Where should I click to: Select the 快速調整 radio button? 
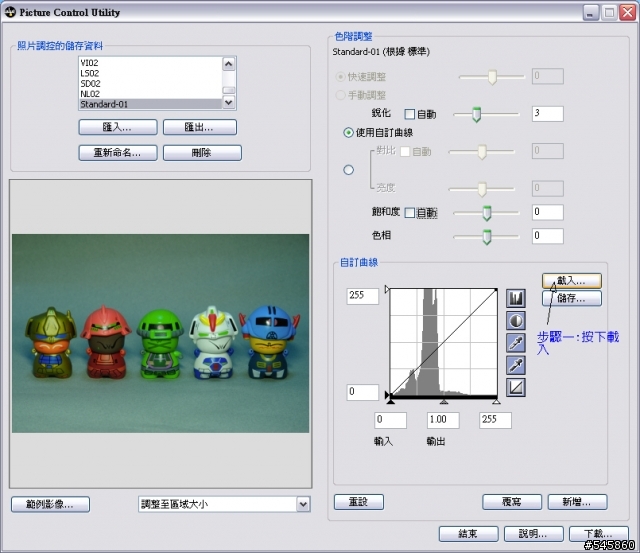click(x=340, y=76)
